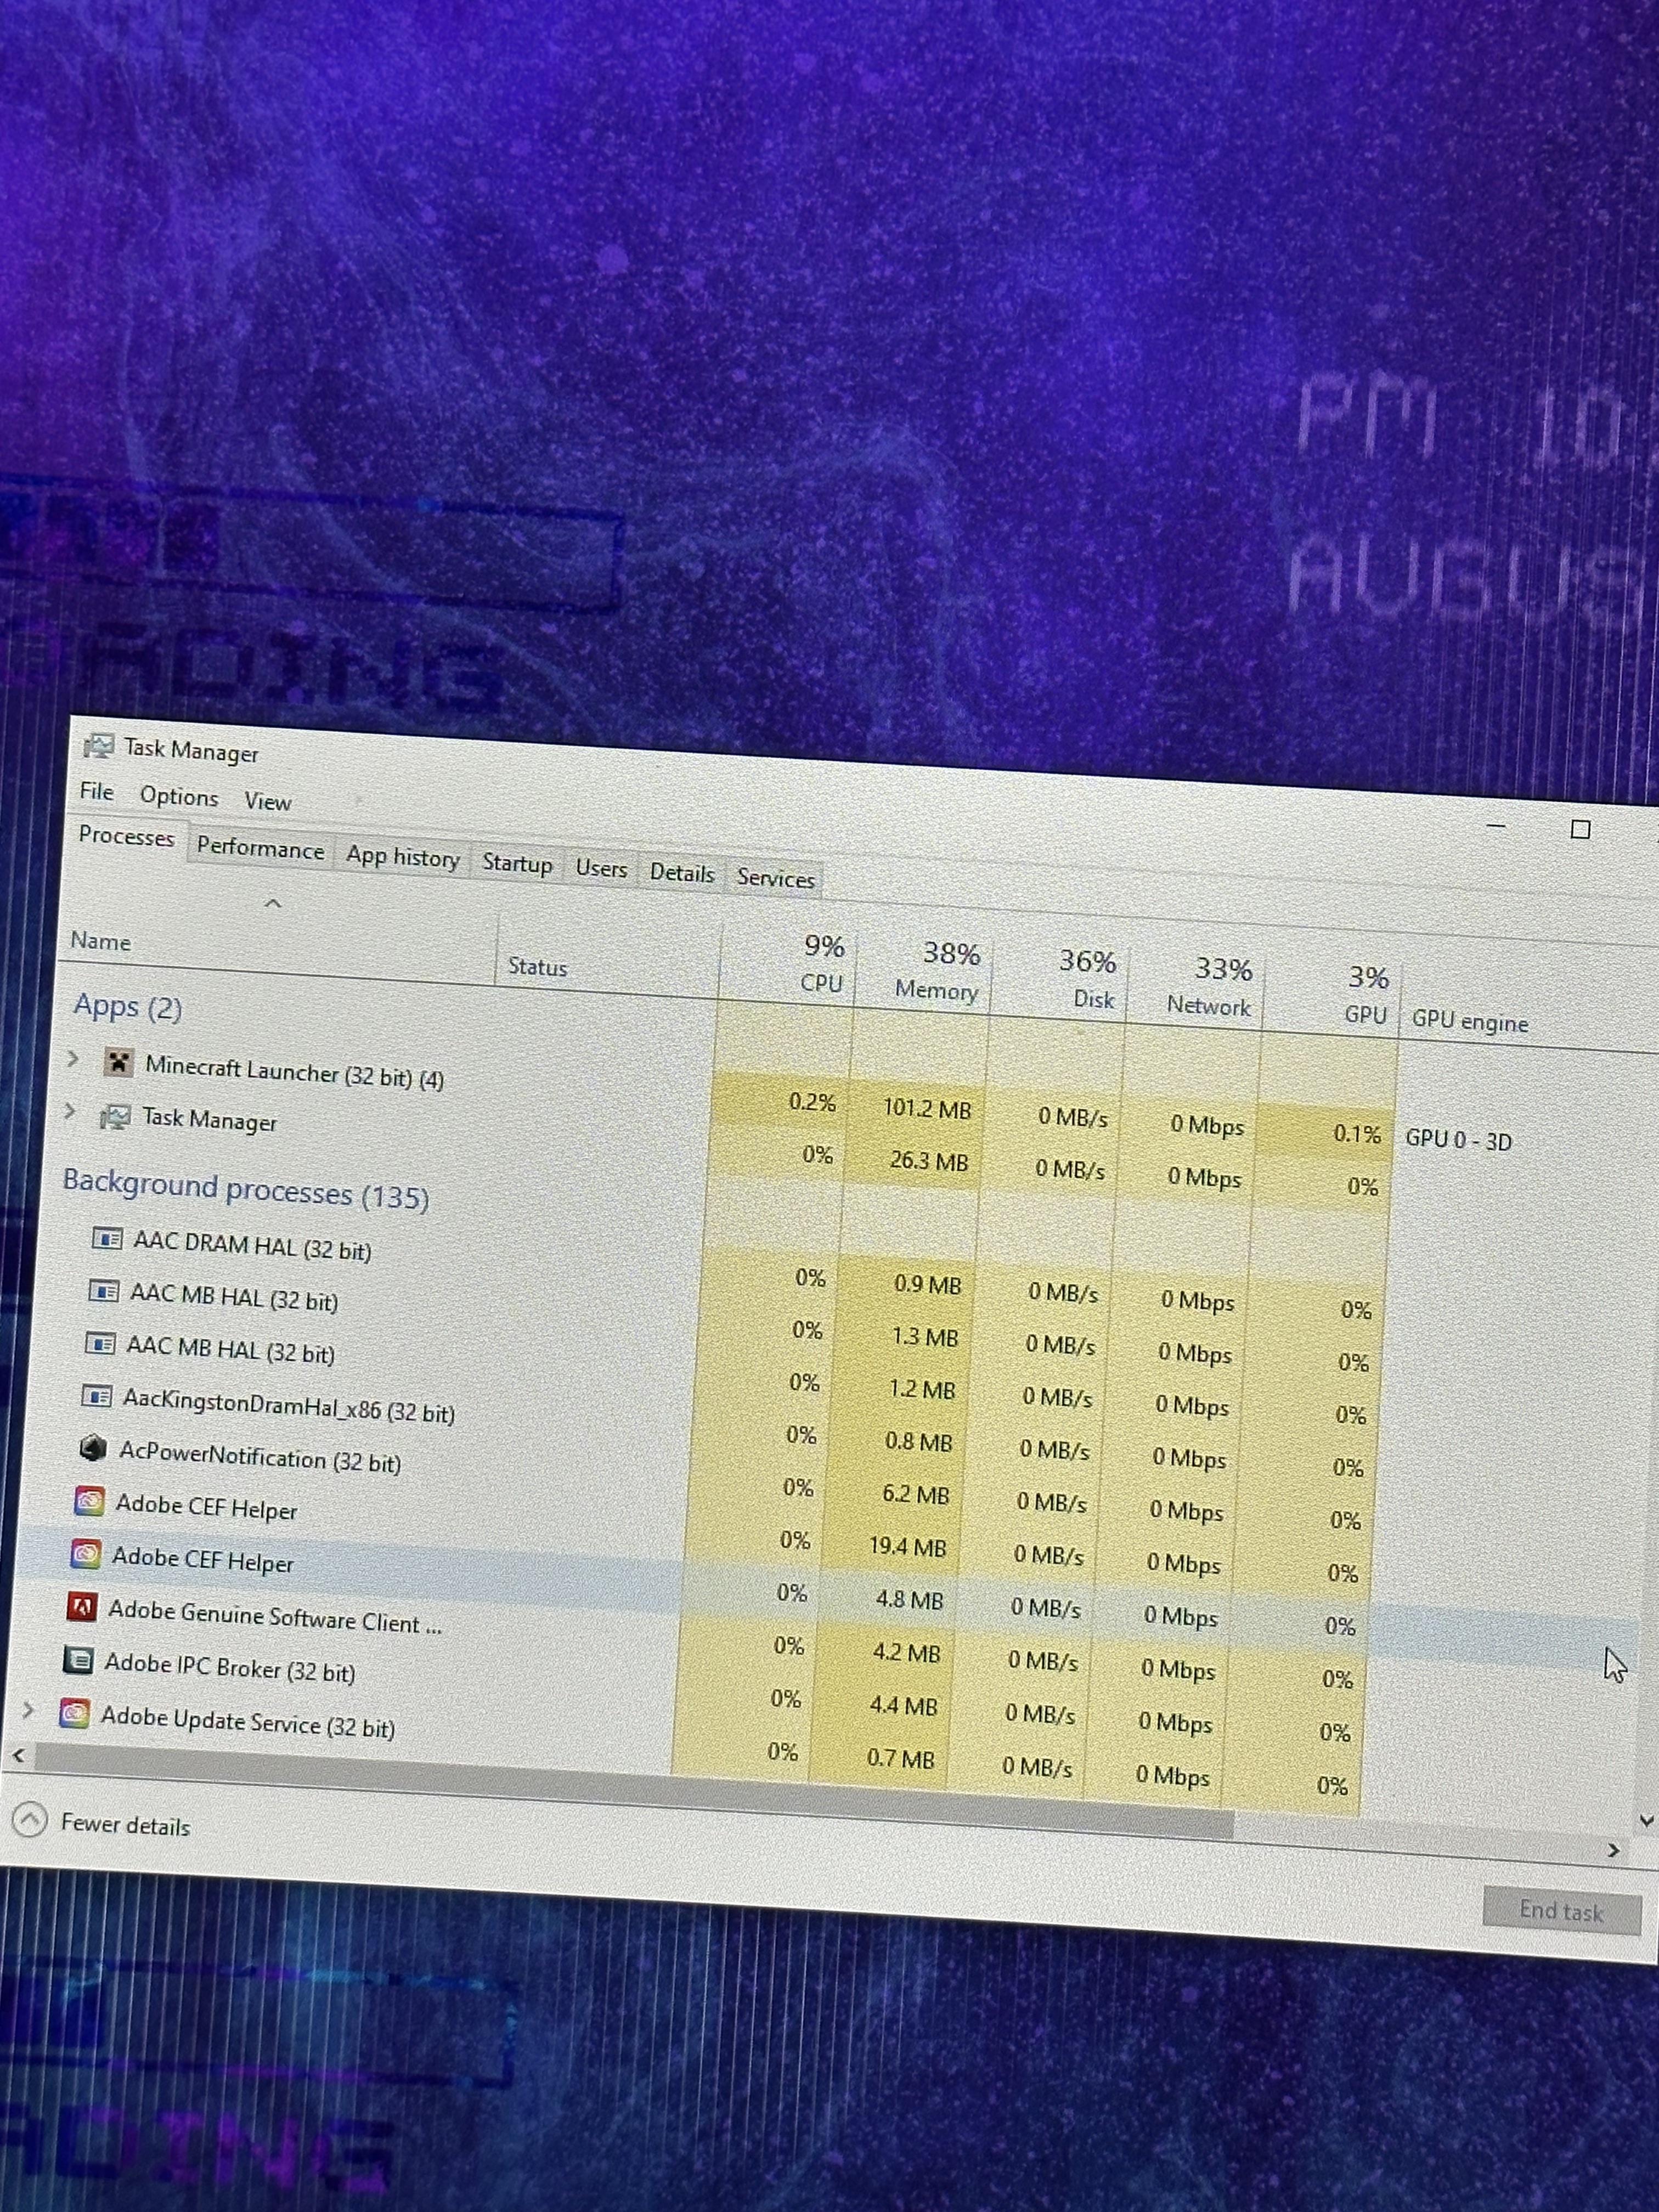Click the Adobe Genuine Software Client icon

click(82, 1609)
